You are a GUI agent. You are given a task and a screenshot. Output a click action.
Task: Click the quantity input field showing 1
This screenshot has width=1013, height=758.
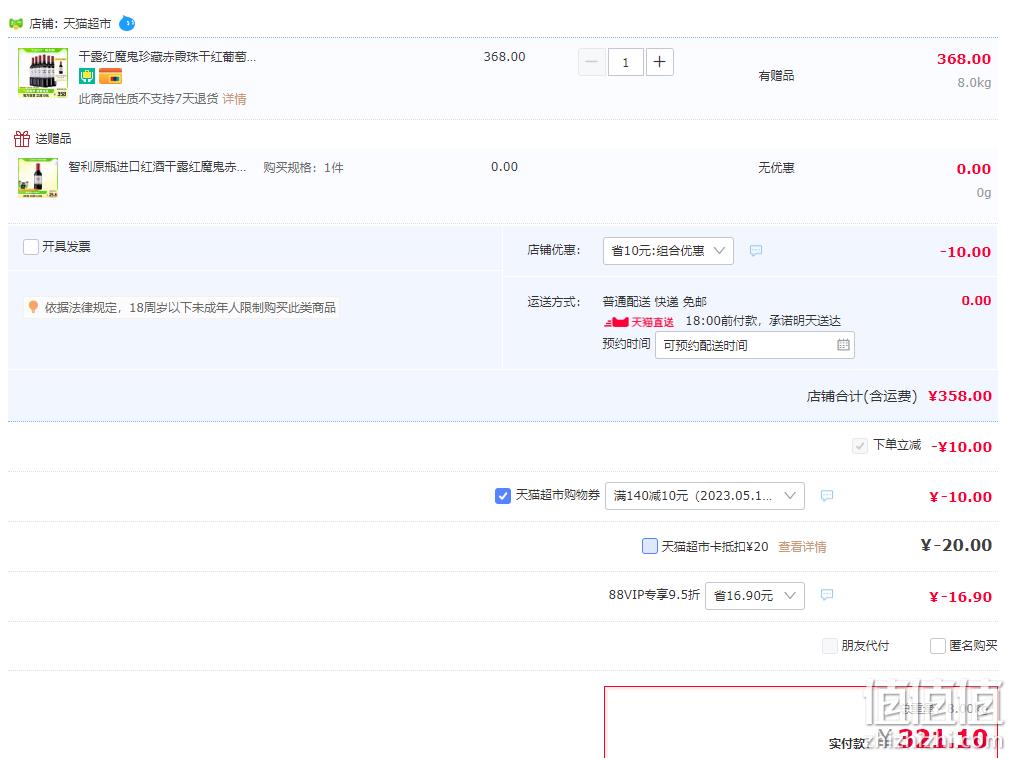point(625,62)
